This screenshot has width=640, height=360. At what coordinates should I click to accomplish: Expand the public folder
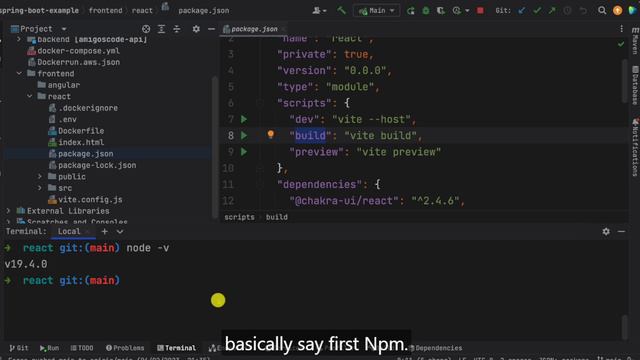click(40, 177)
